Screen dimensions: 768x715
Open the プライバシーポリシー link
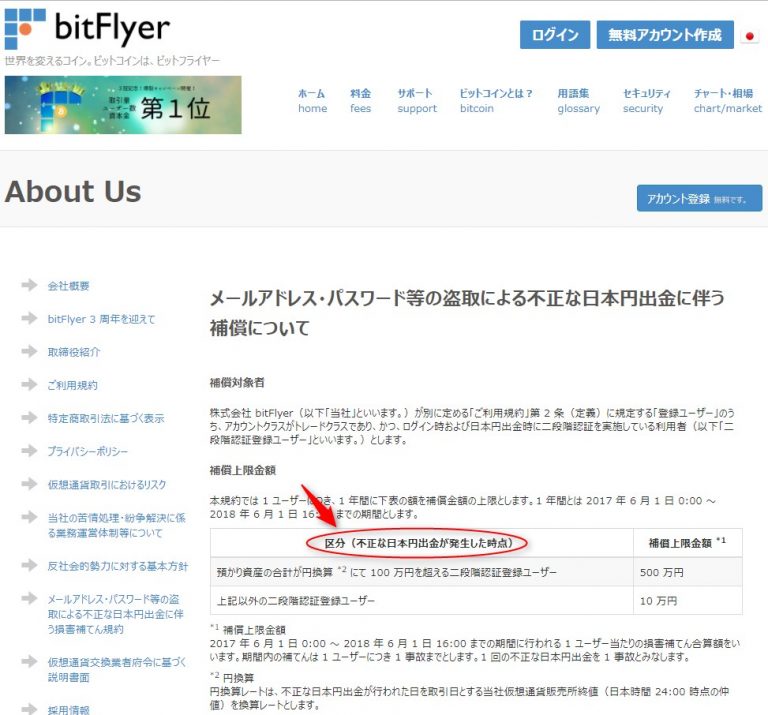[x=88, y=451]
